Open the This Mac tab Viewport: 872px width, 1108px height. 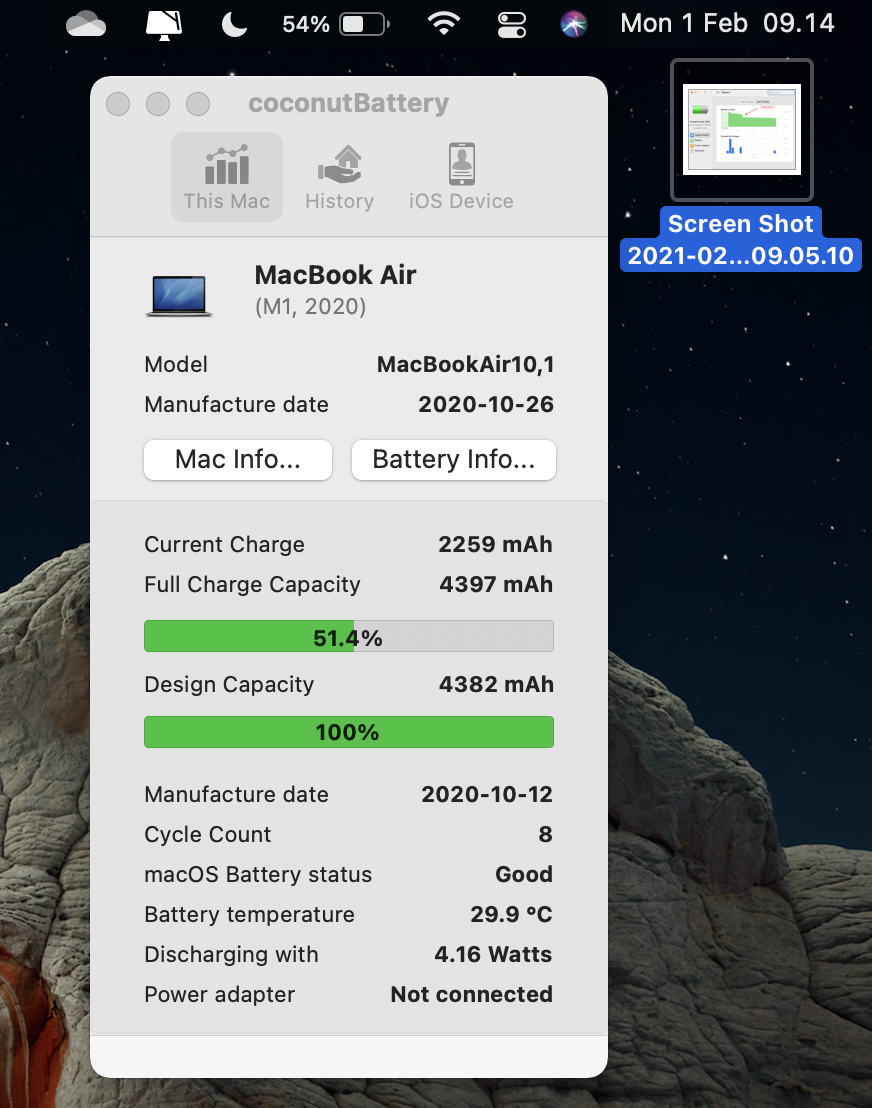pyautogui.click(x=227, y=177)
